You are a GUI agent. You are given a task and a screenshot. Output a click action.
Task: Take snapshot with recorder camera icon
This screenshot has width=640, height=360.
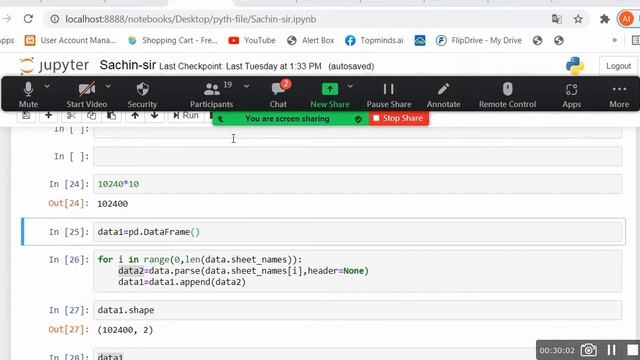pyautogui.click(x=588, y=350)
